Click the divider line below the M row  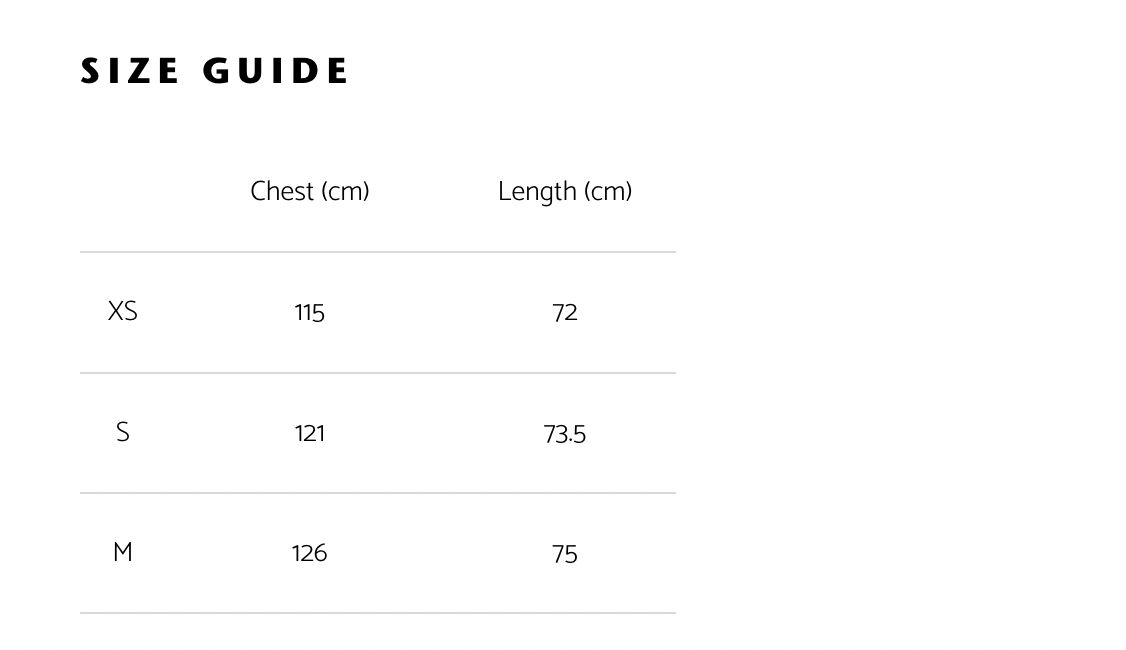tap(378, 613)
